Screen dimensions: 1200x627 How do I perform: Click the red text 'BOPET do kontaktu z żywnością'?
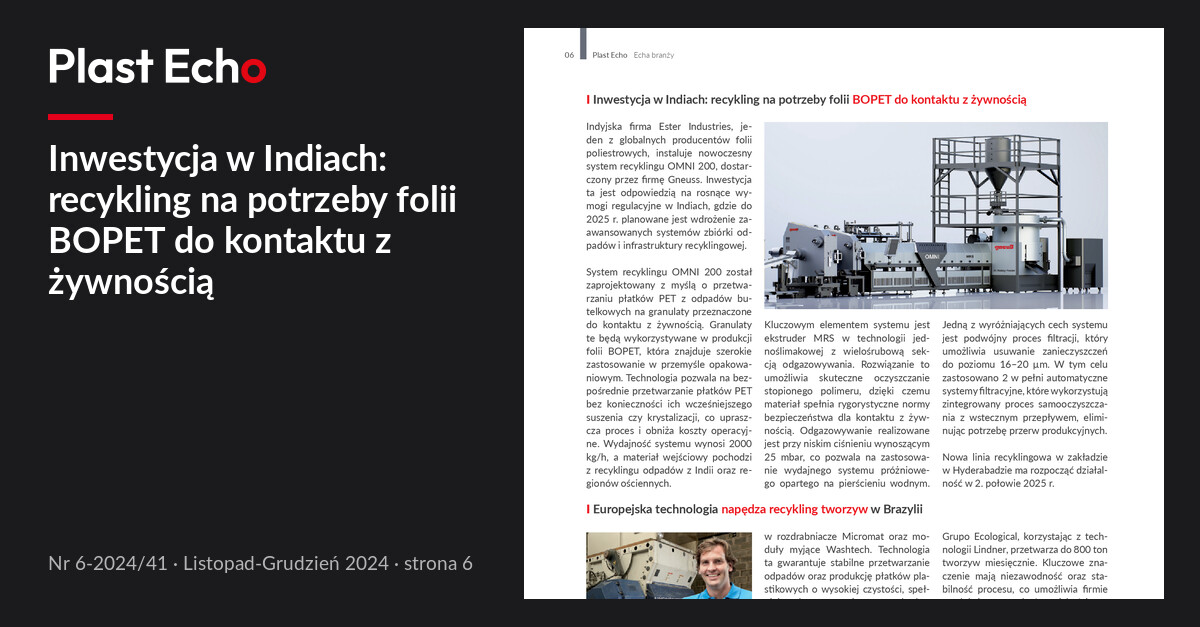click(940, 100)
